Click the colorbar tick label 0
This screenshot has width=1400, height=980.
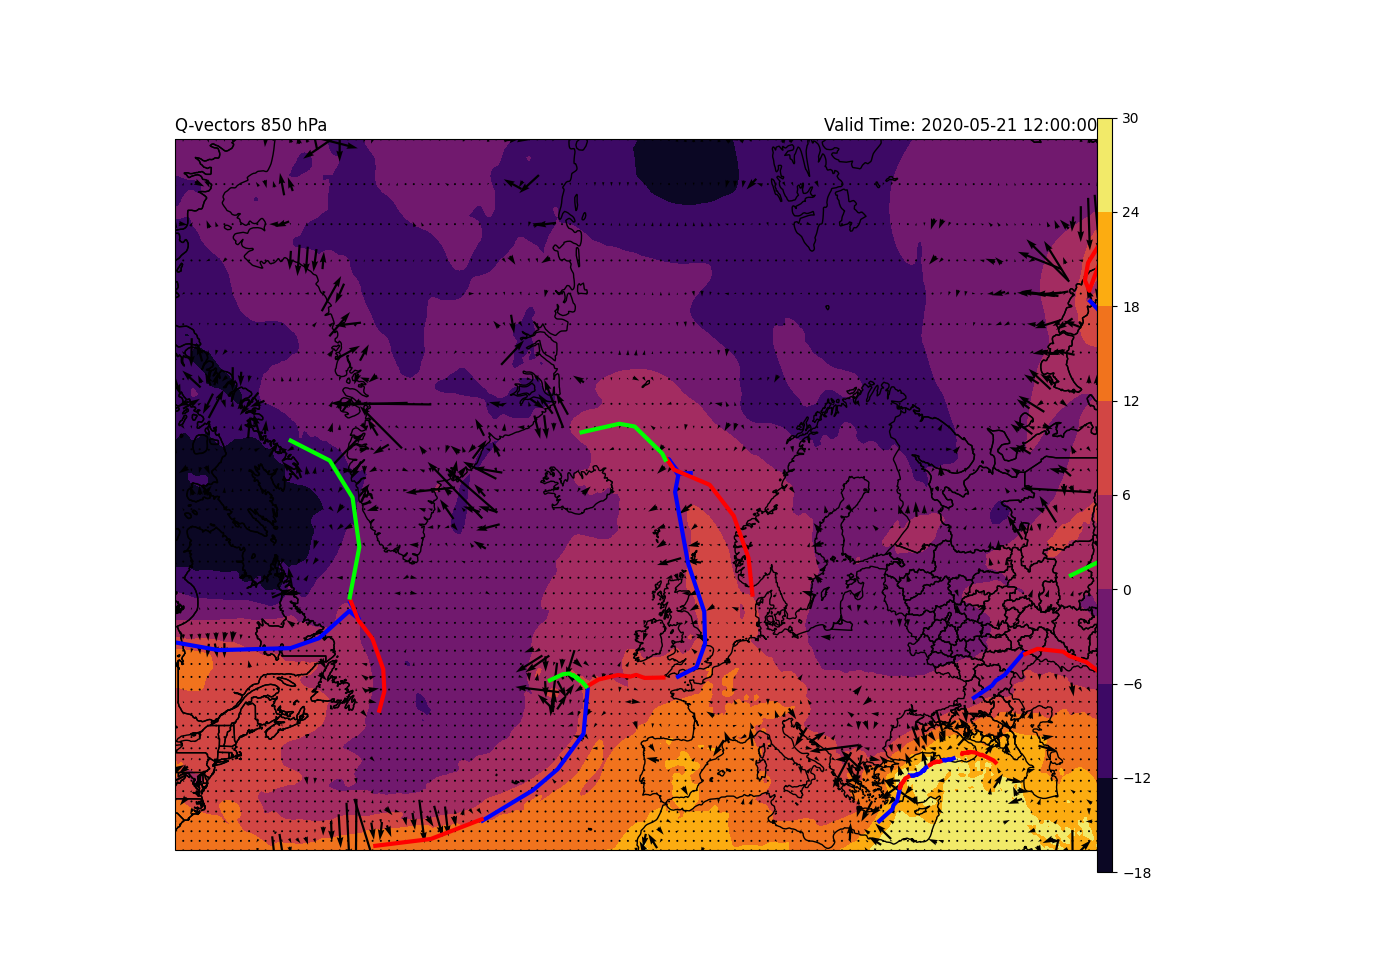[1127, 590]
